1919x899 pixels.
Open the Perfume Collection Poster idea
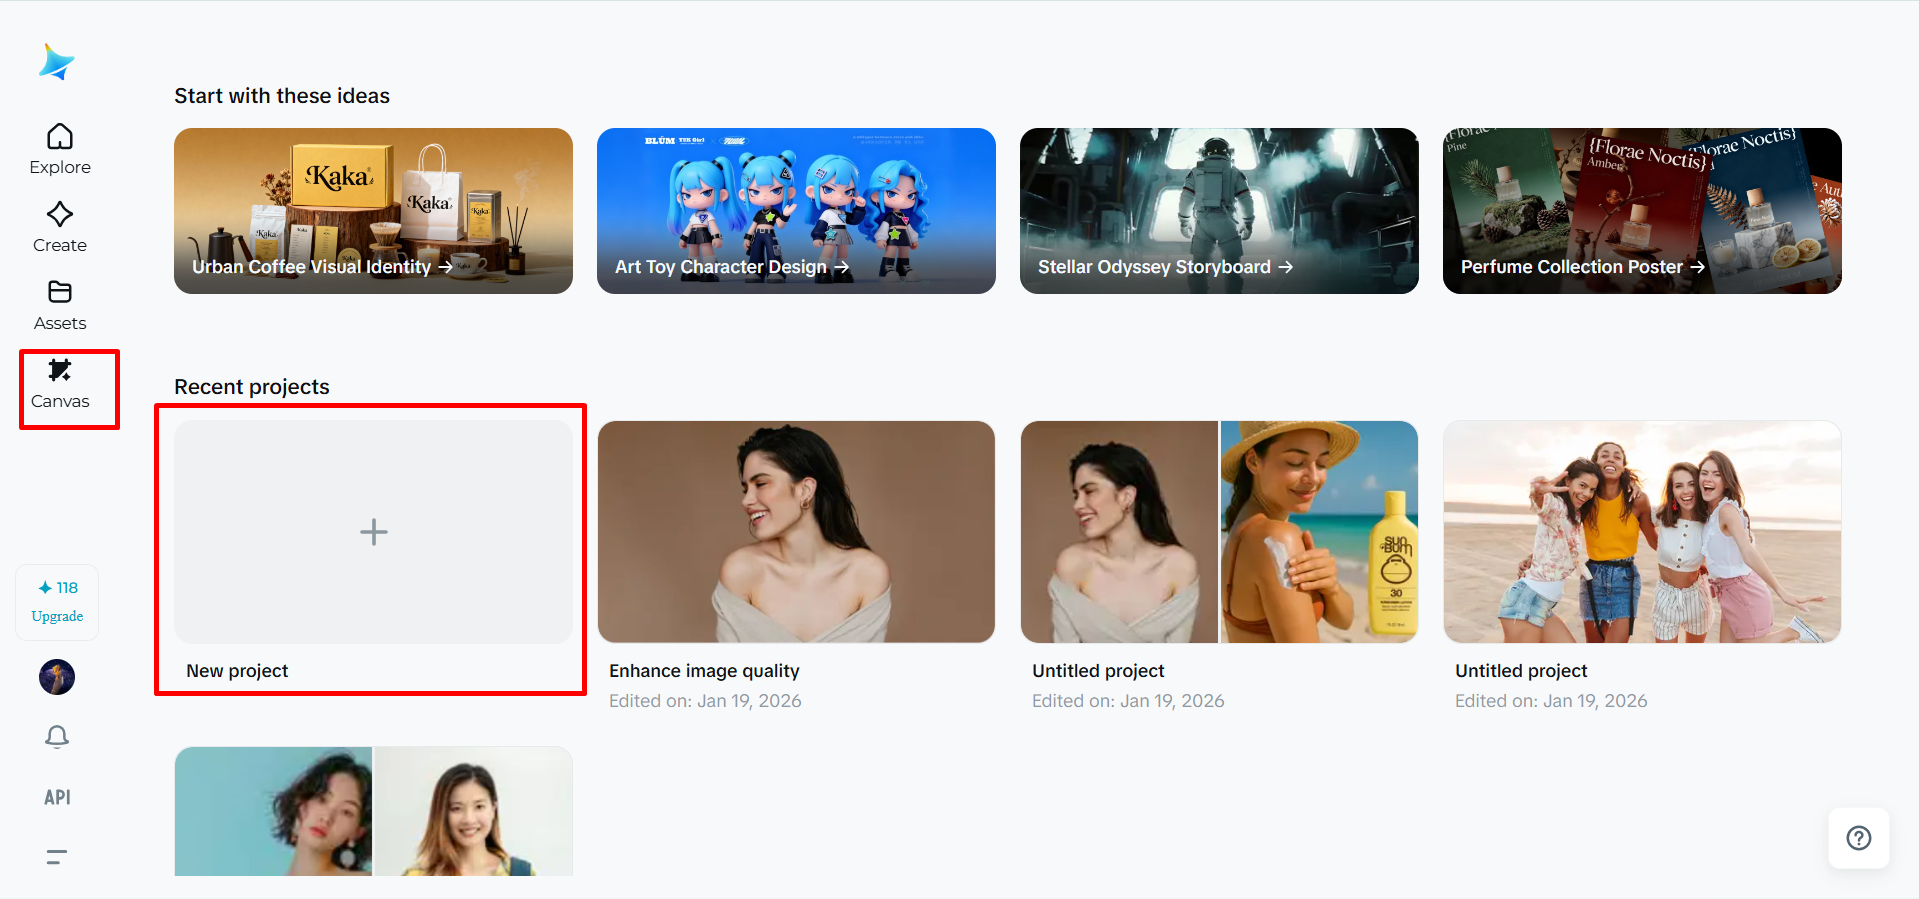[1642, 211]
